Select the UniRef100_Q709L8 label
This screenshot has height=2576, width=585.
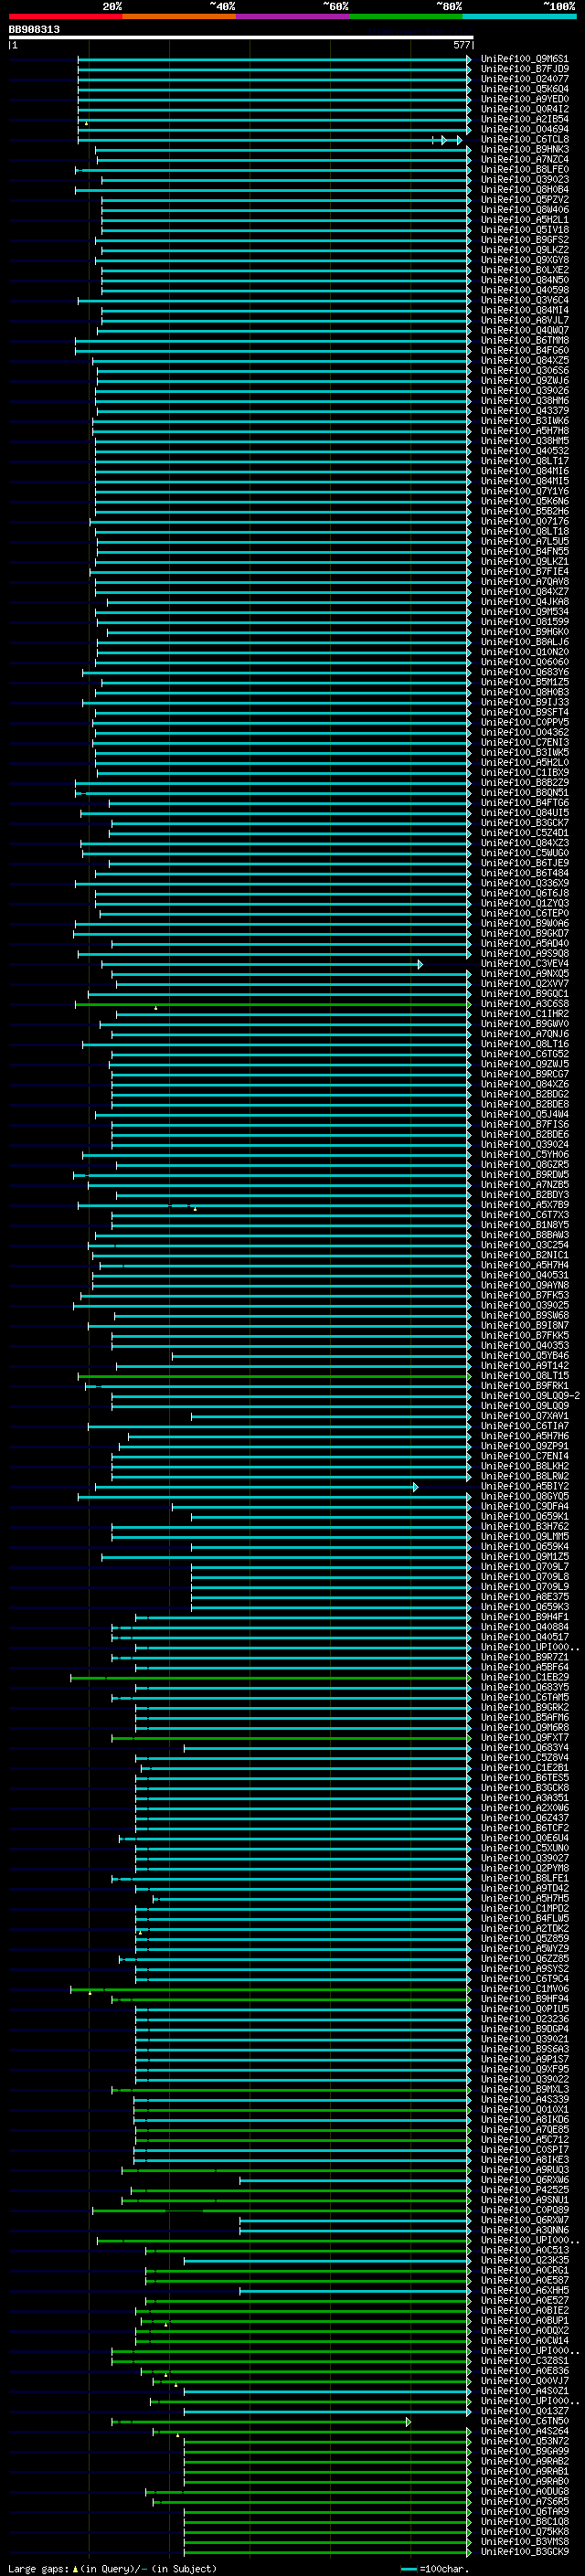tap(524, 1577)
